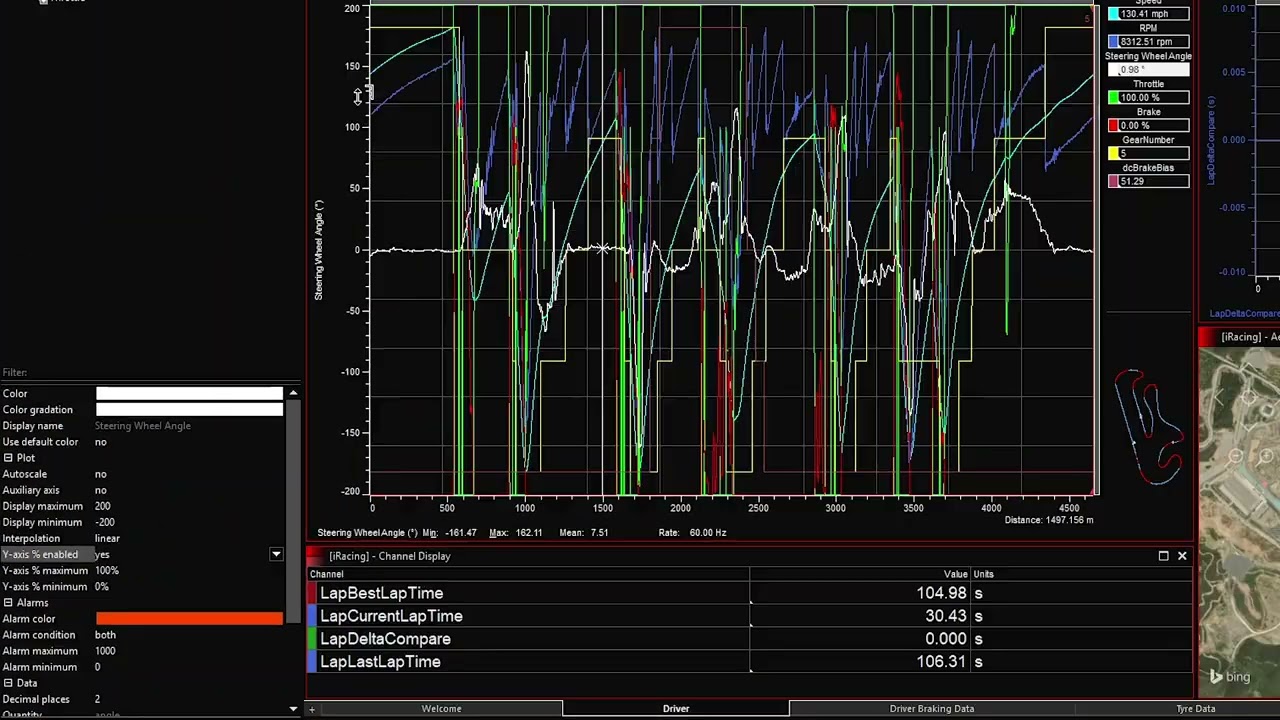Click the yellow GearNumber legend color box

click(x=1113, y=153)
